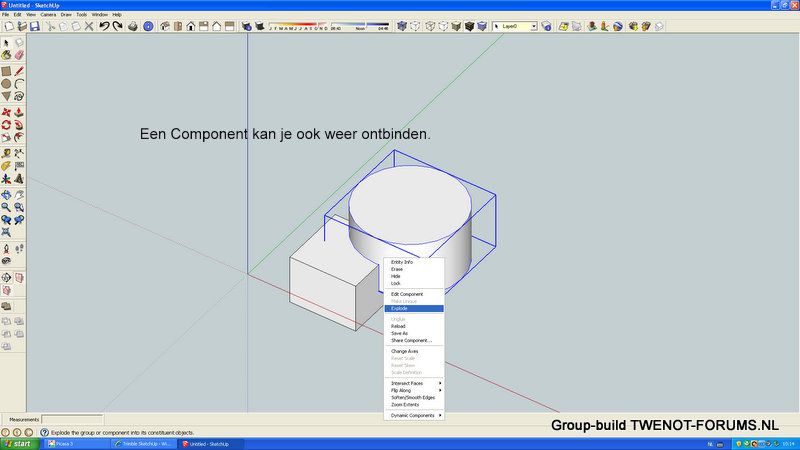Click the status bar help question icon
Screen dimensions: 800x450
[44, 433]
